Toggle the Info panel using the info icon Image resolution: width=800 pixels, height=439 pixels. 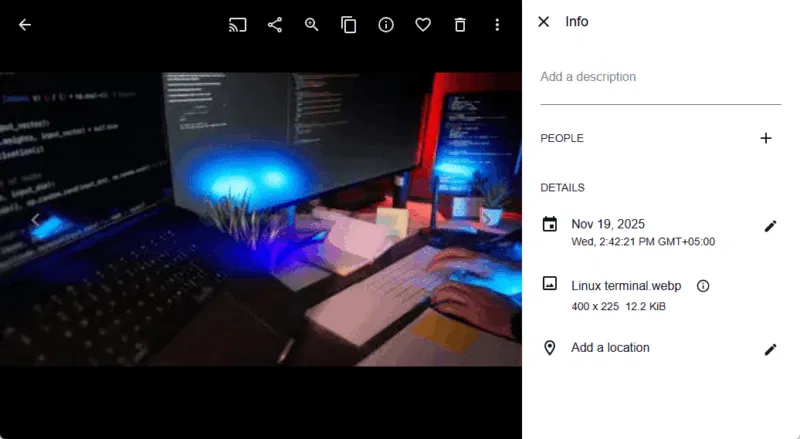tap(386, 25)
